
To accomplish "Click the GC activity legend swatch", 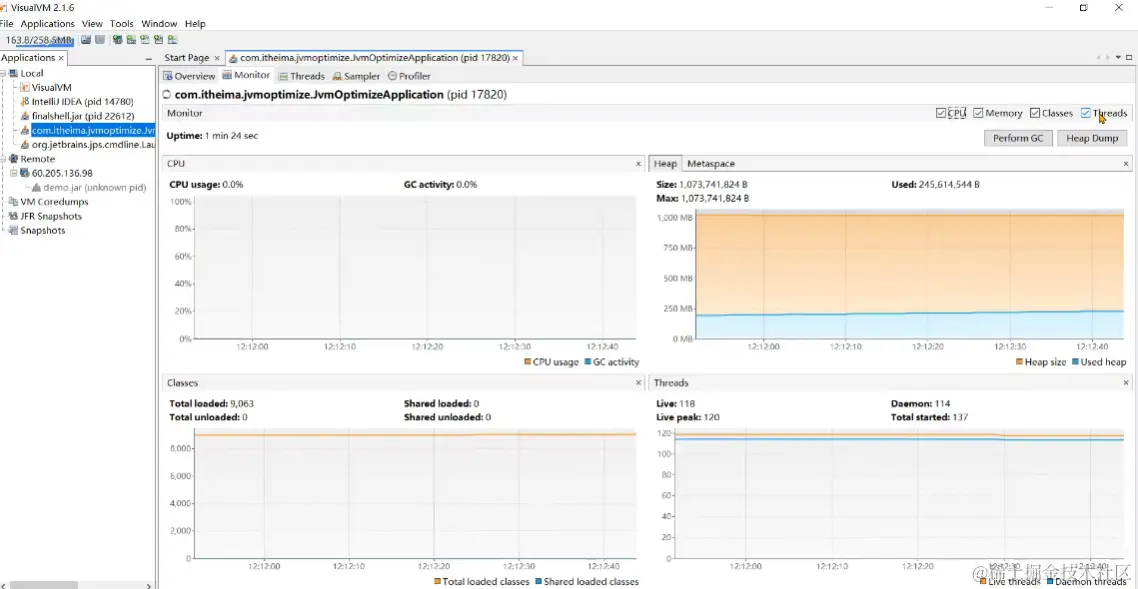I will 588,362.
